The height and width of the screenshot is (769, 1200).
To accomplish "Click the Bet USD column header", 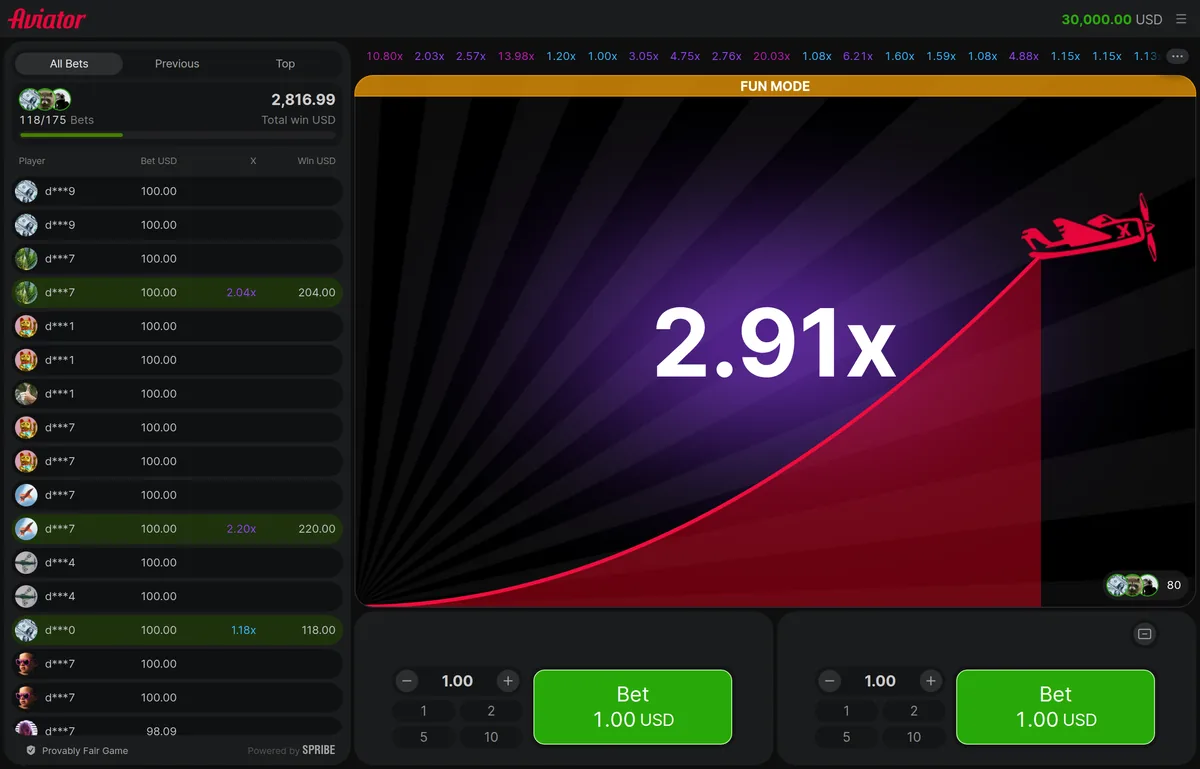I will pyautogui.click(x=158, y=160).
